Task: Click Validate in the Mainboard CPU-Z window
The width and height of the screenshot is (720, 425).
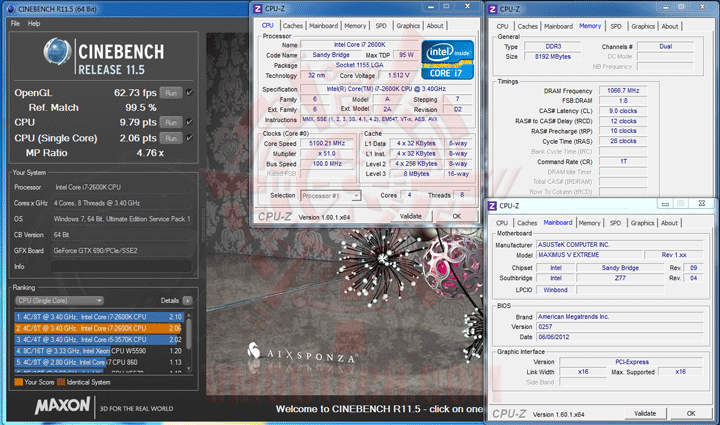Action: [645, 414]
